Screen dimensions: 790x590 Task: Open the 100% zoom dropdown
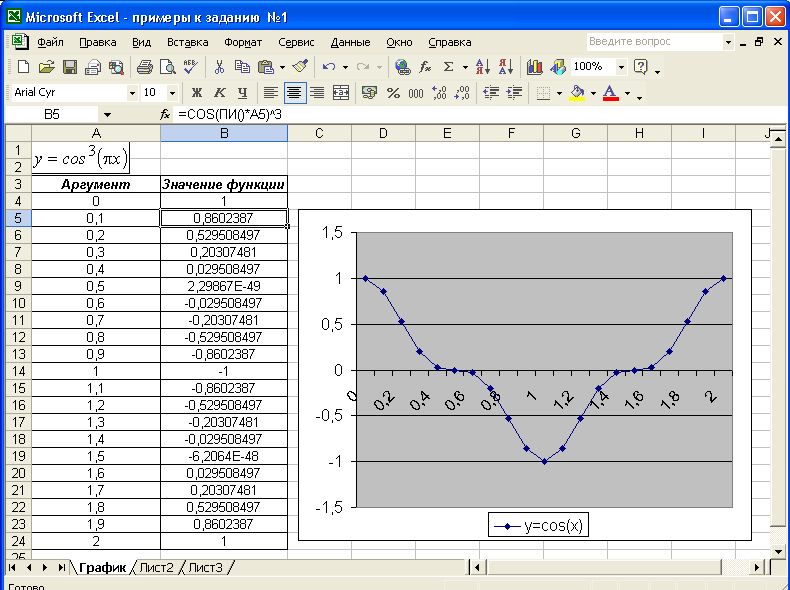coord(621,67)
